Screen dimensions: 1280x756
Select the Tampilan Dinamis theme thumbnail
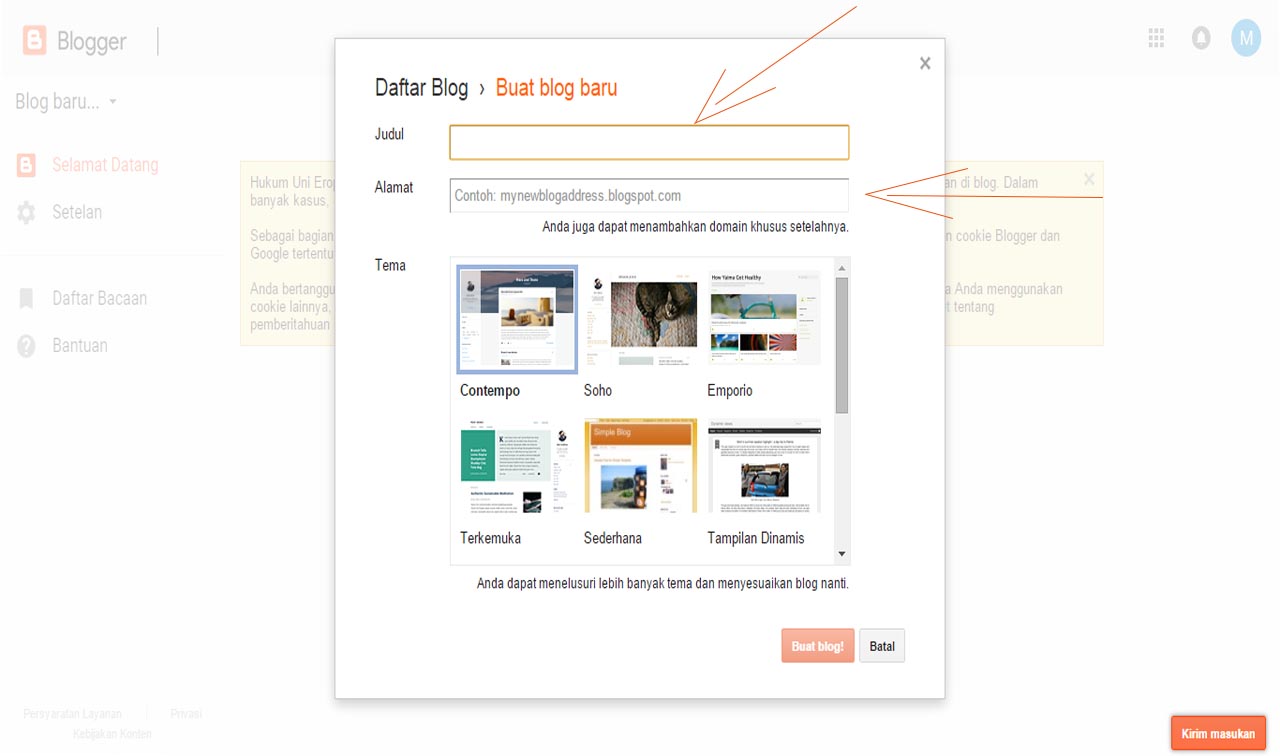[764, 467]
